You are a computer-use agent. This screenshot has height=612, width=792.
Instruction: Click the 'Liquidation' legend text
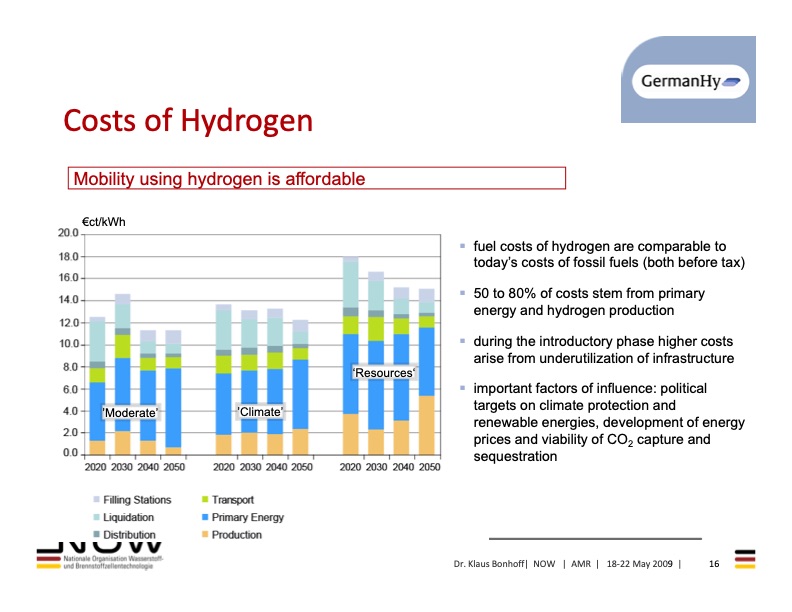128,517
